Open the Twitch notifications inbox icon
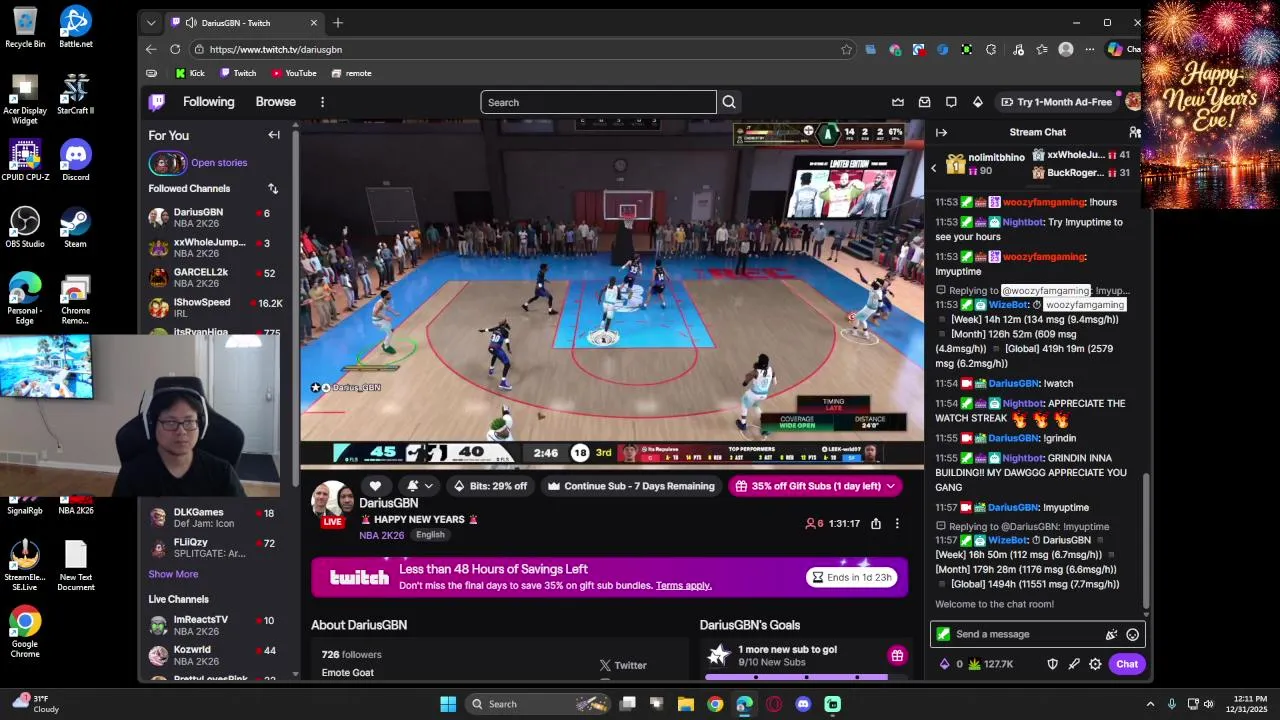The height and width of the screenshot is (720, 1280). [x=925, y=102]
